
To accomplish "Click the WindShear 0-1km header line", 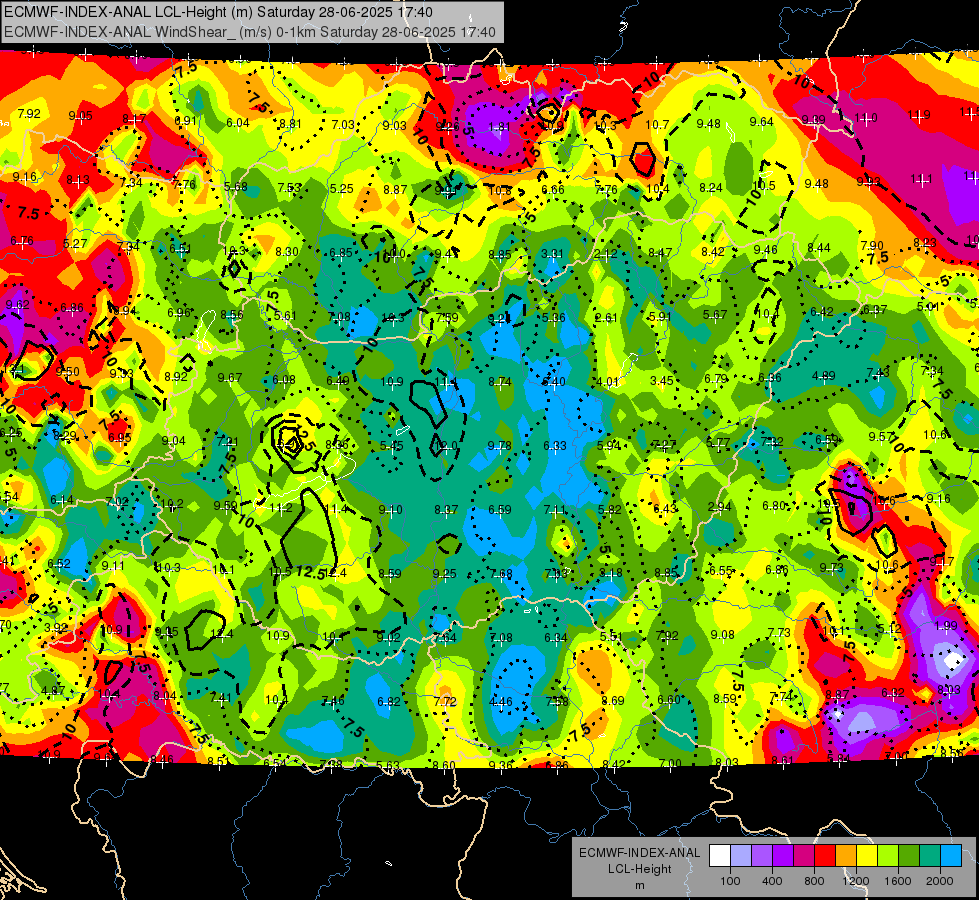I will coord(250,32).
